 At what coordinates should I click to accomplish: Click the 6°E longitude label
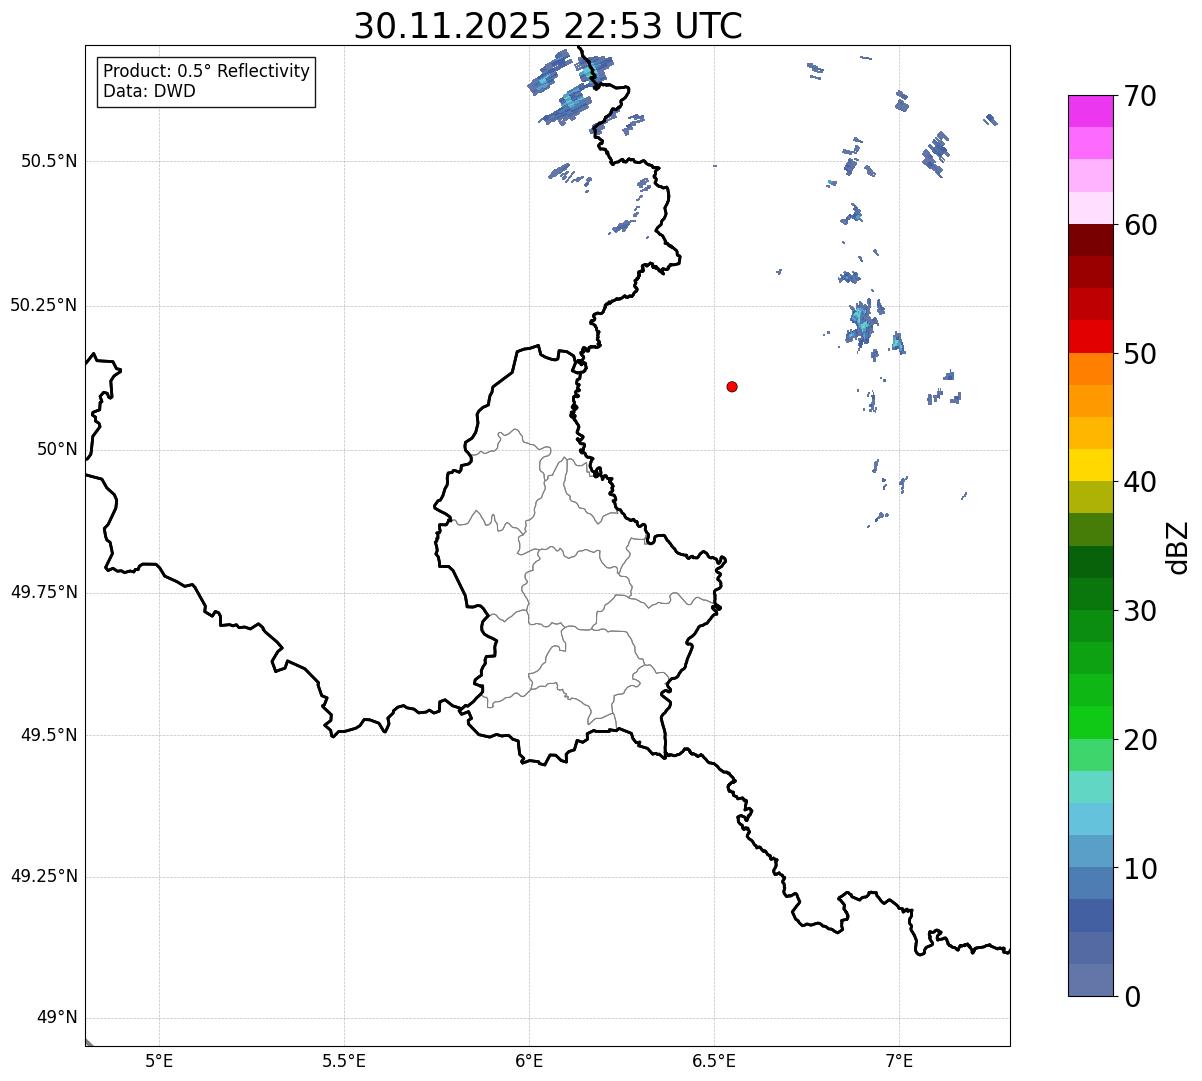[x=529, y=1060]
